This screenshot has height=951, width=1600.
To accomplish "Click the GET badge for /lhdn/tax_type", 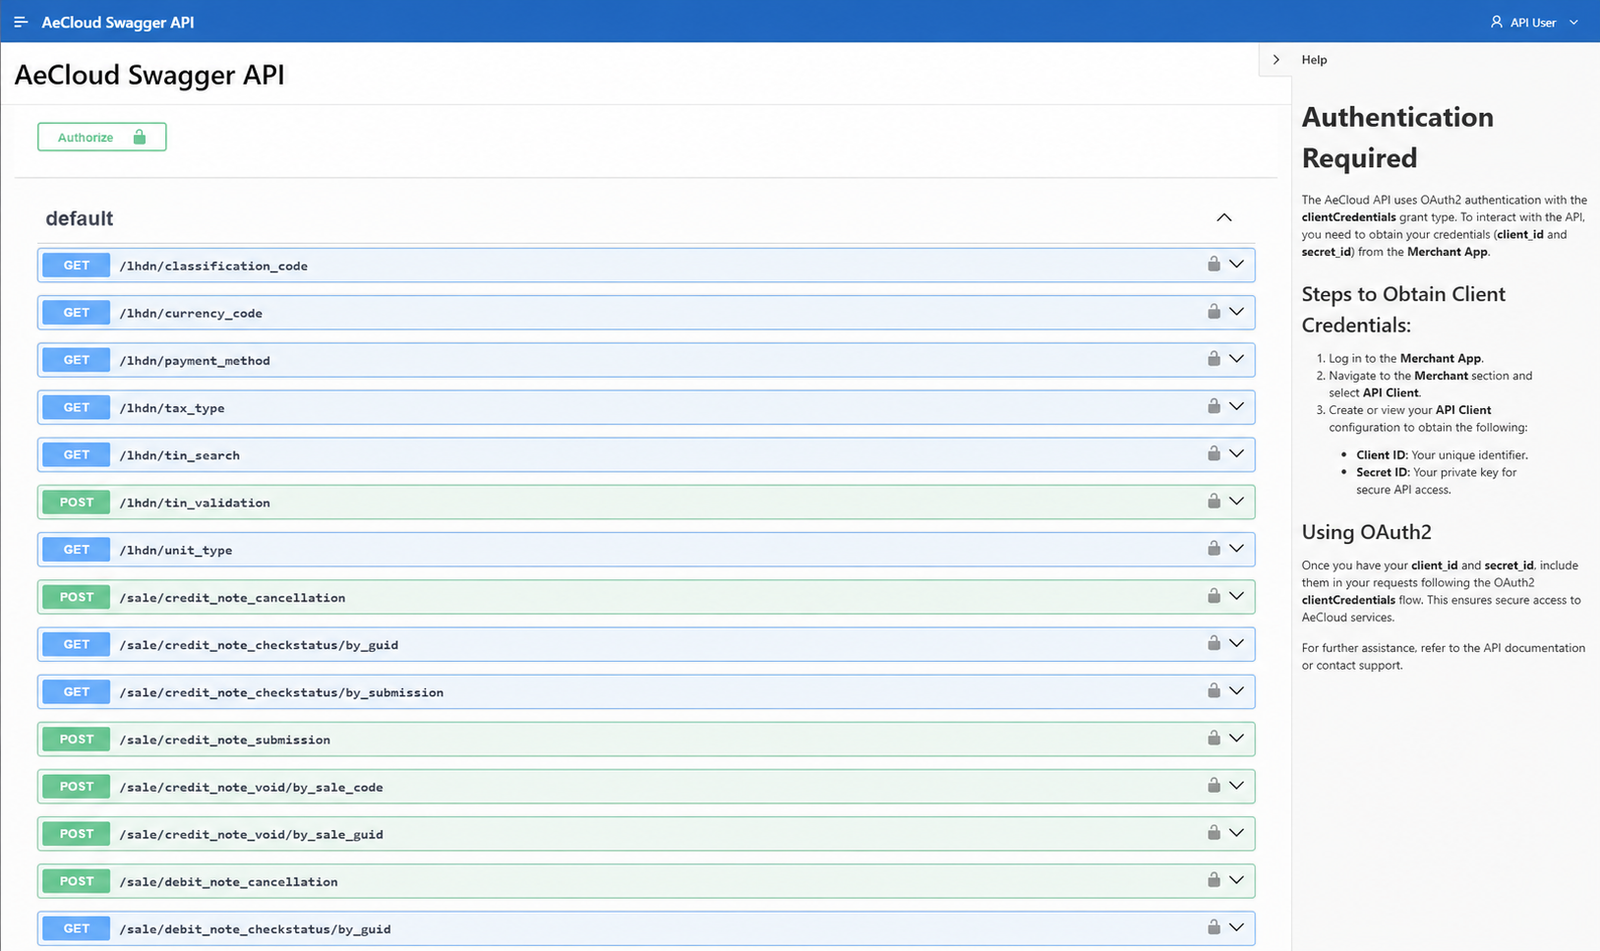I will (x=76, y=407).
